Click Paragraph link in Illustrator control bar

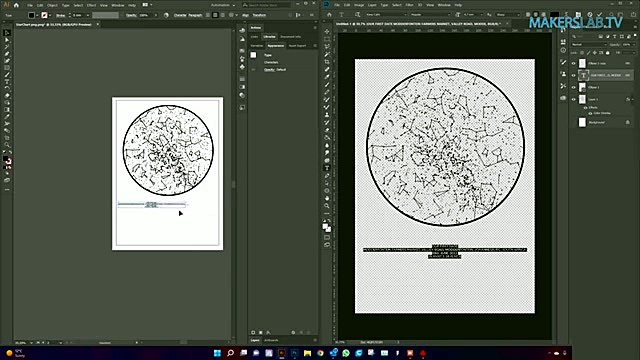(195, 15)
